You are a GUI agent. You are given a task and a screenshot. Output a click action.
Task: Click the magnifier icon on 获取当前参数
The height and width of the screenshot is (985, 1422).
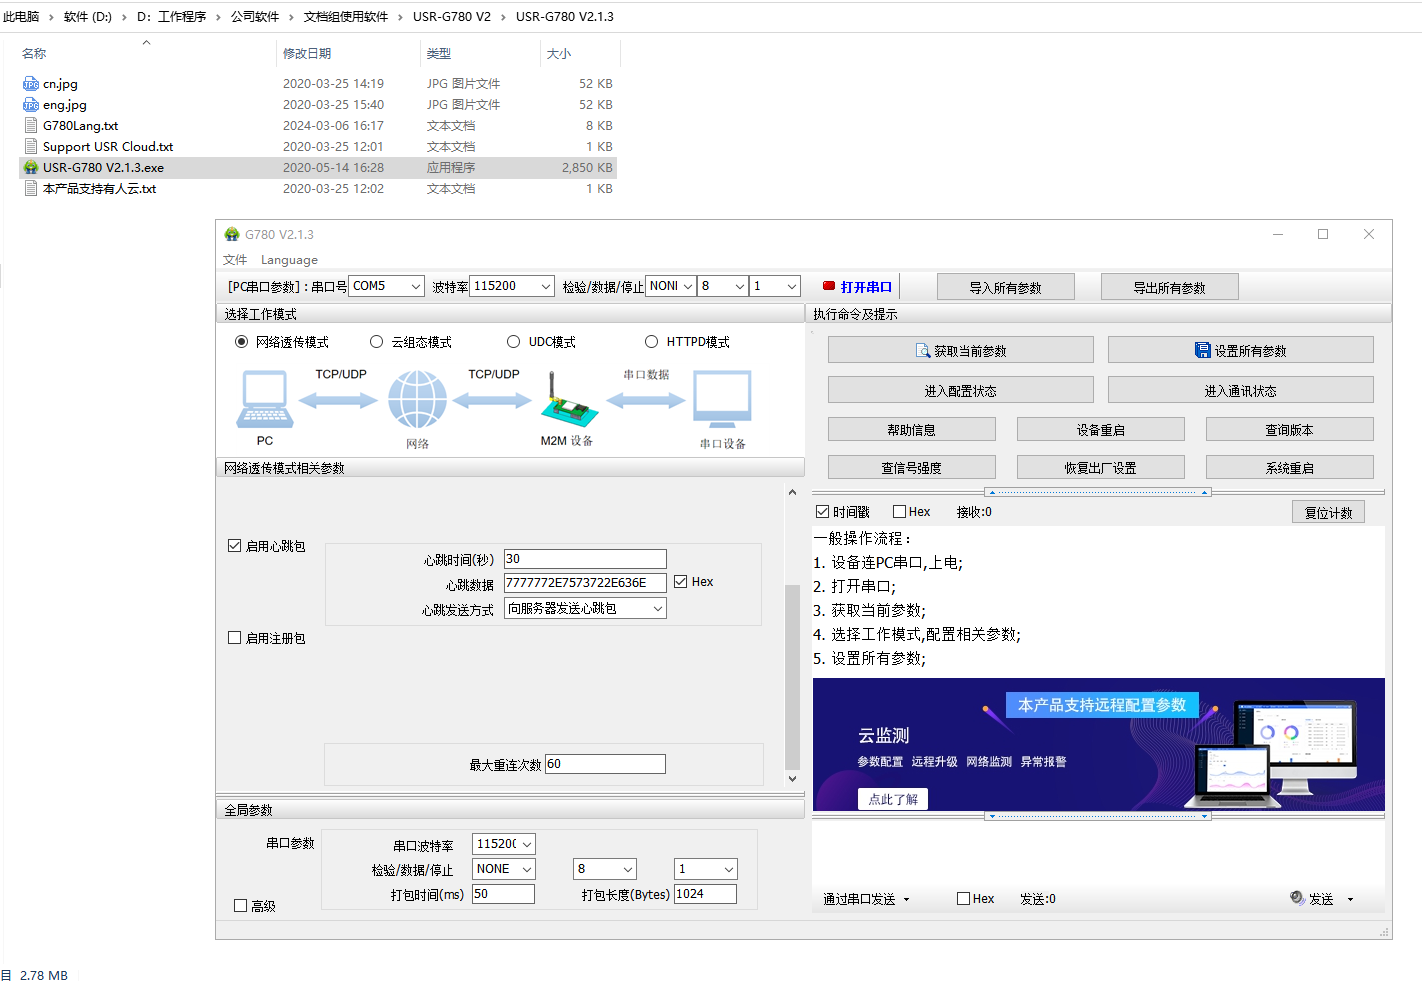tap(923, 351)
